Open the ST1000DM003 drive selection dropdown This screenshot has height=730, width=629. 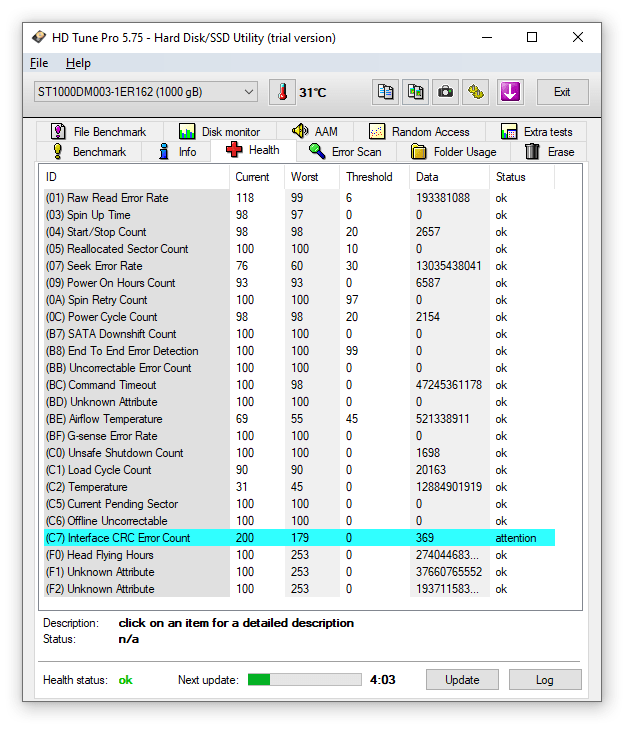pyautogui.click(x=146, y=92)
